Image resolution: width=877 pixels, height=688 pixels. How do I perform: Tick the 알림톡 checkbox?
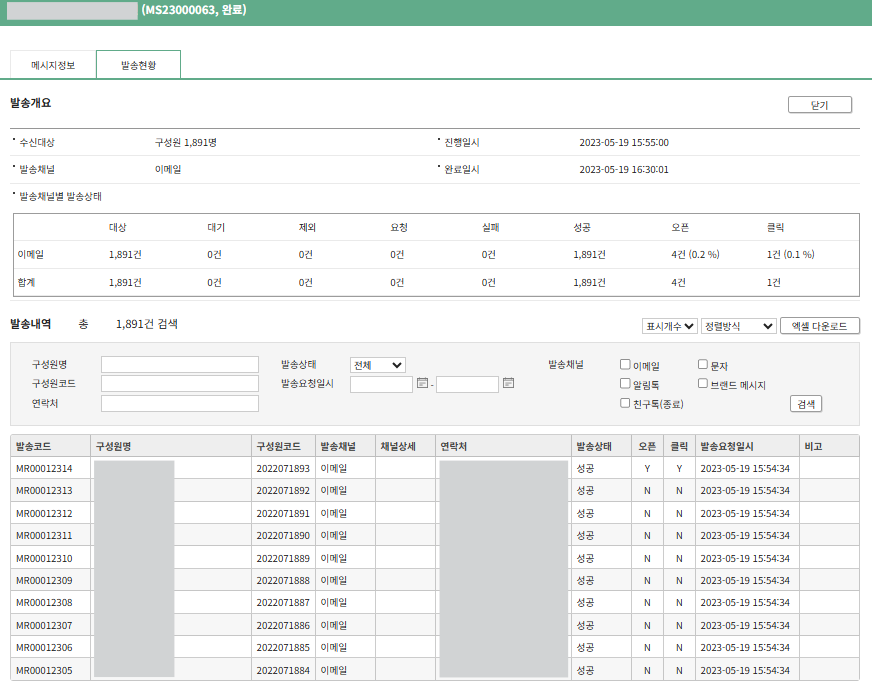click(625, 384)
